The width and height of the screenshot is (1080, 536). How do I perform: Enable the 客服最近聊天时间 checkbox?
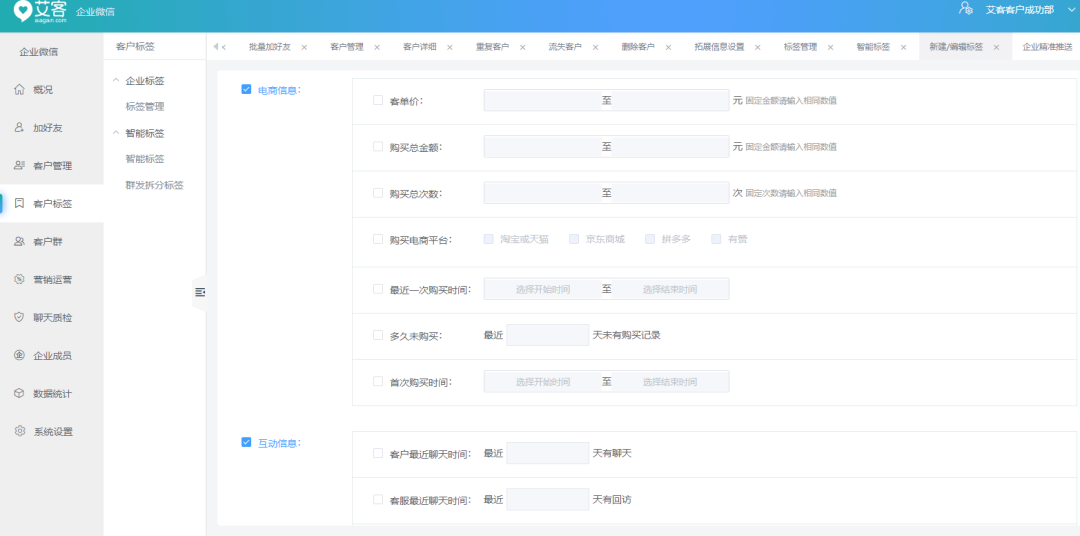pyautogui.click(x=377, y=499)
